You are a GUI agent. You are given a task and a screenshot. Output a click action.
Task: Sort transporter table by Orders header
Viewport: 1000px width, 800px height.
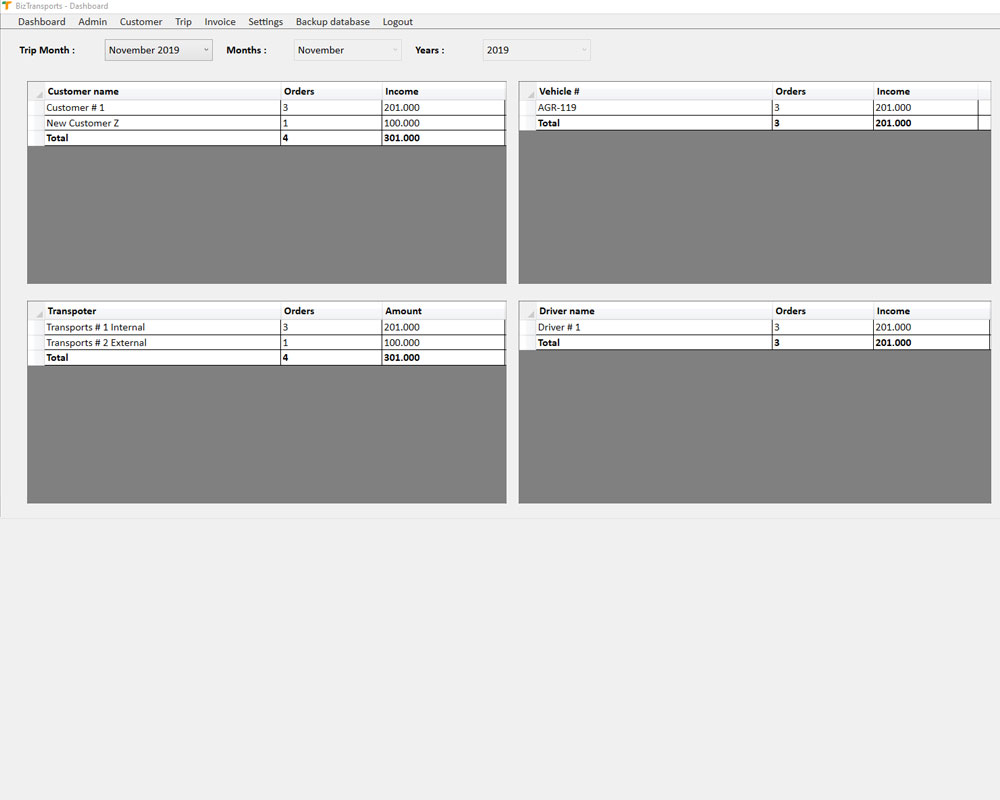331,311
